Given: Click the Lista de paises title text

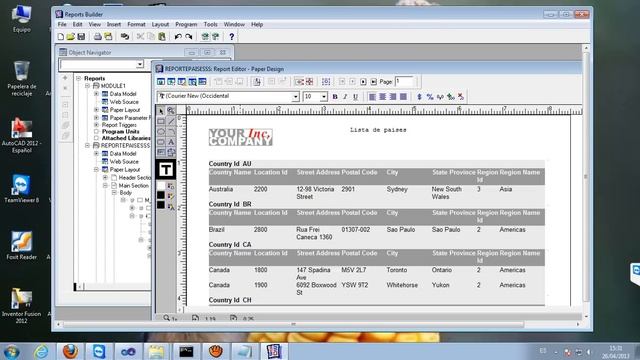Looking at the screenshot, I should tap(378, 130).
